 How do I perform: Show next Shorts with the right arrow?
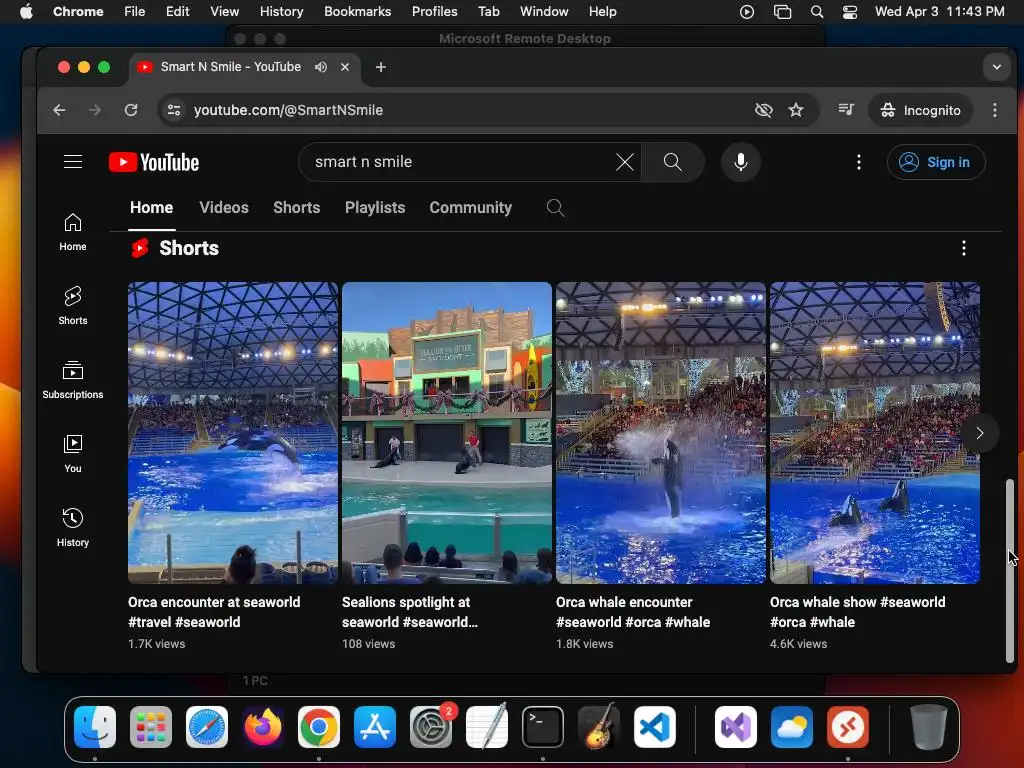979,433
